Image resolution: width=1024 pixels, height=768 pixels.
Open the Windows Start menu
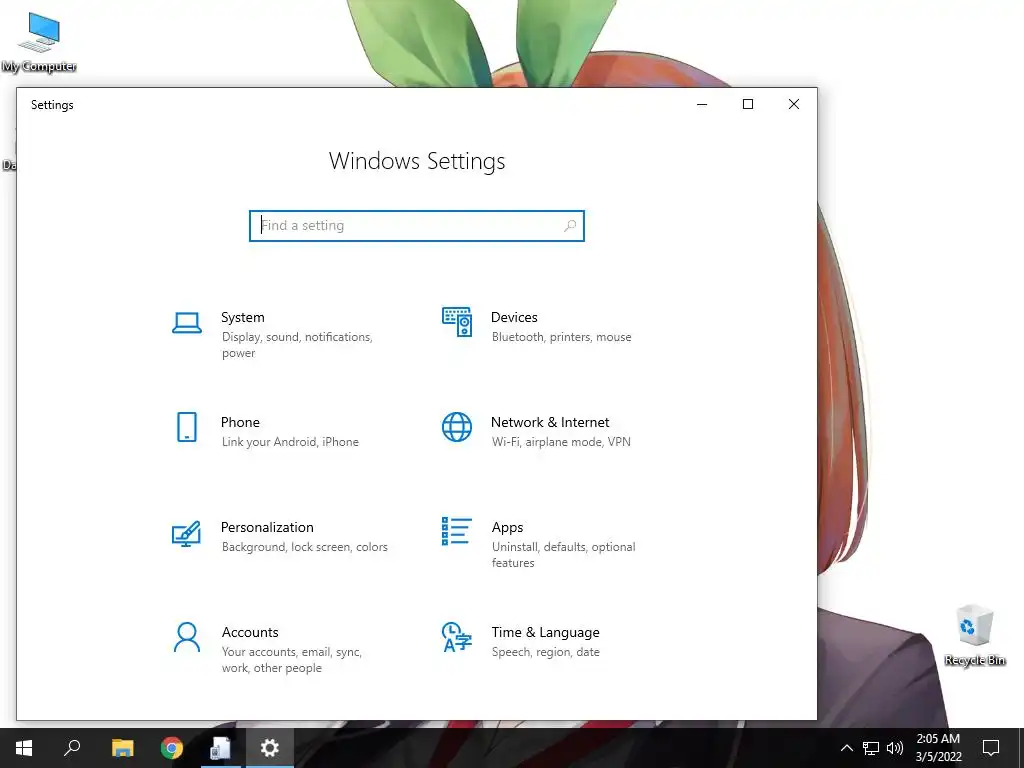(24, 748)
